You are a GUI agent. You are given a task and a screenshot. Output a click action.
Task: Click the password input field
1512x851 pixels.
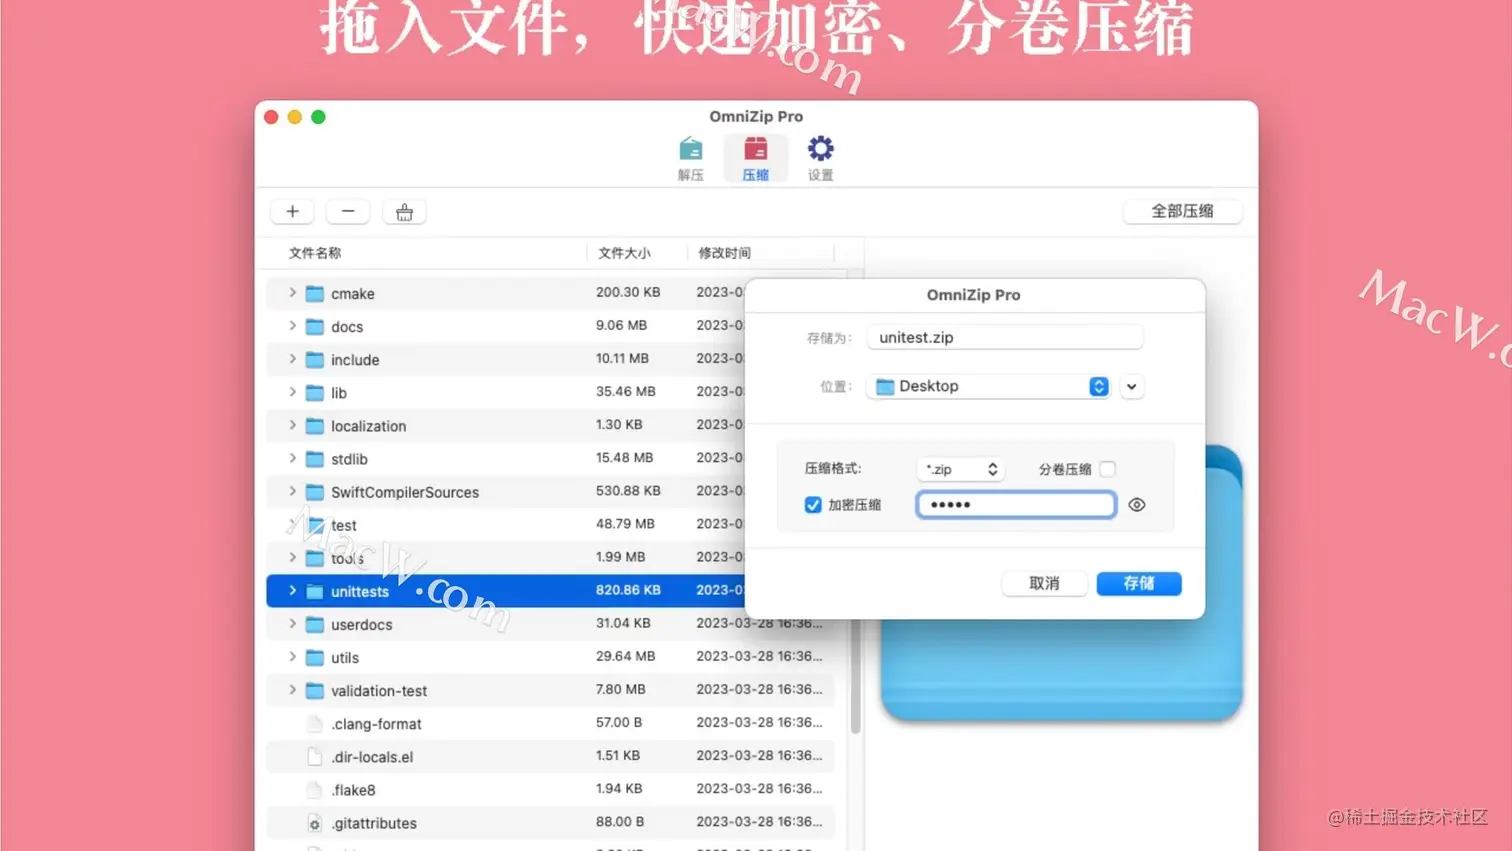pyautogui.click(x=1016, y=504)
